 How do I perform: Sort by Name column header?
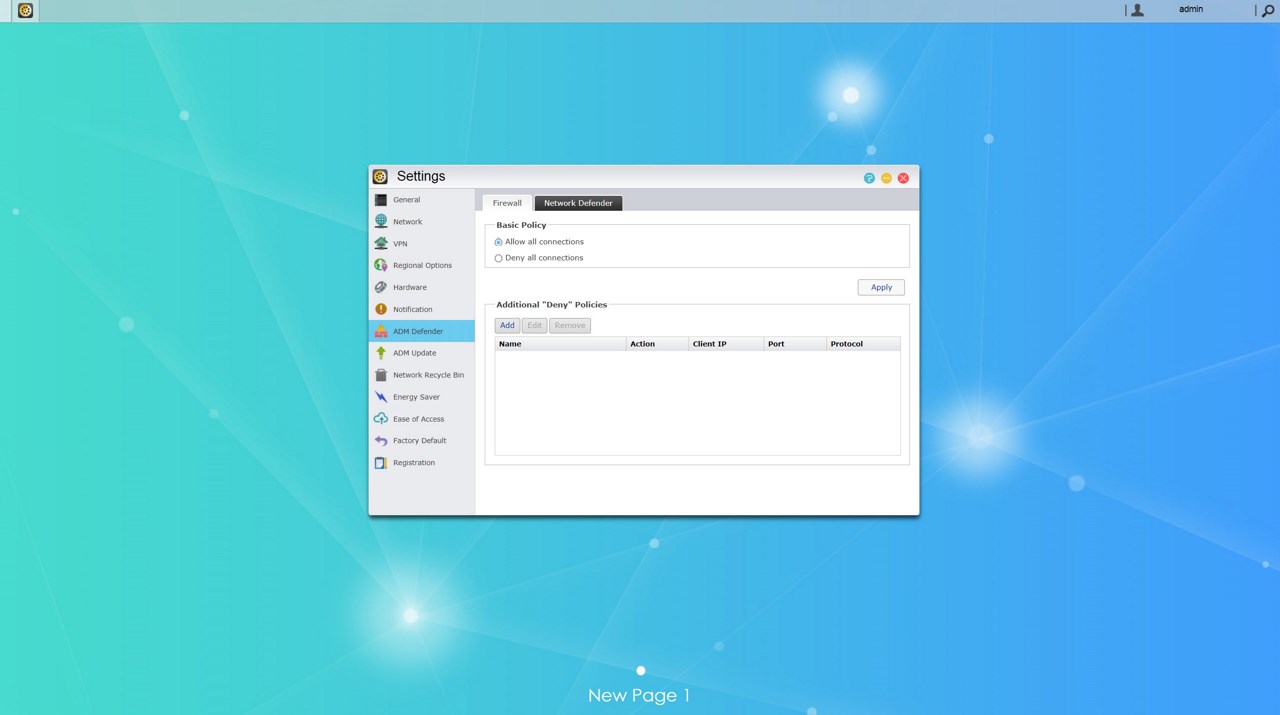click(x=561, y=344)
